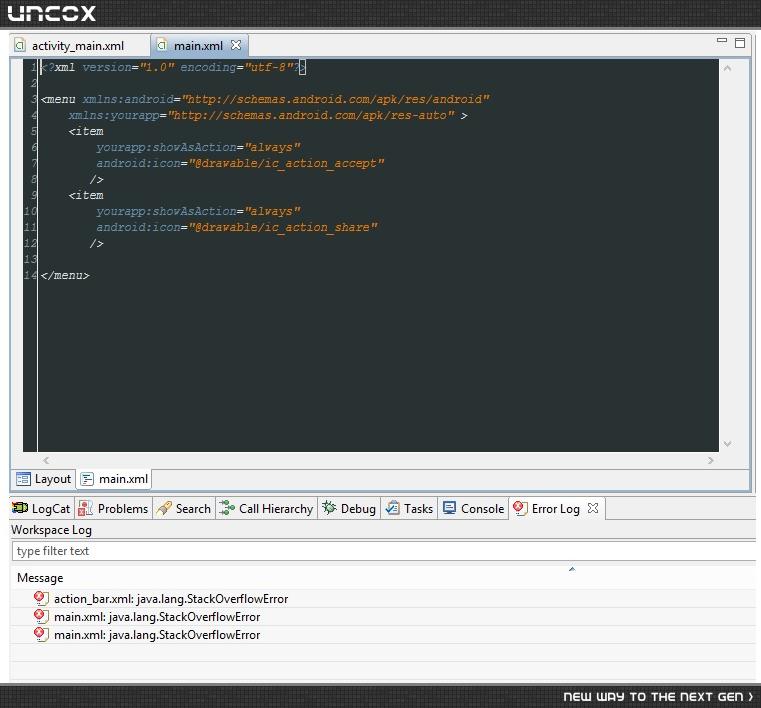This screenshot has width=761, height=708.
Task: Click the LogCat tab icon
Action: (x=20, y=508)
